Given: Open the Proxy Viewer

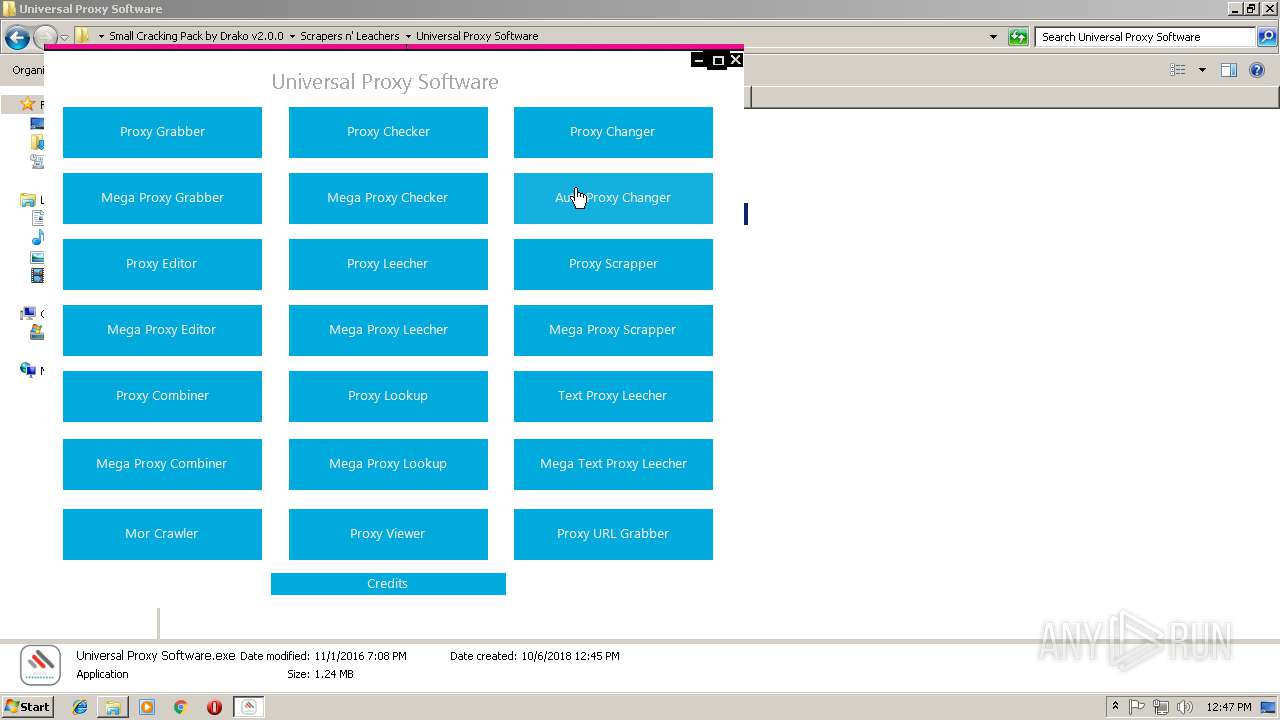Looking at the screenshot, I should (388, 534).
